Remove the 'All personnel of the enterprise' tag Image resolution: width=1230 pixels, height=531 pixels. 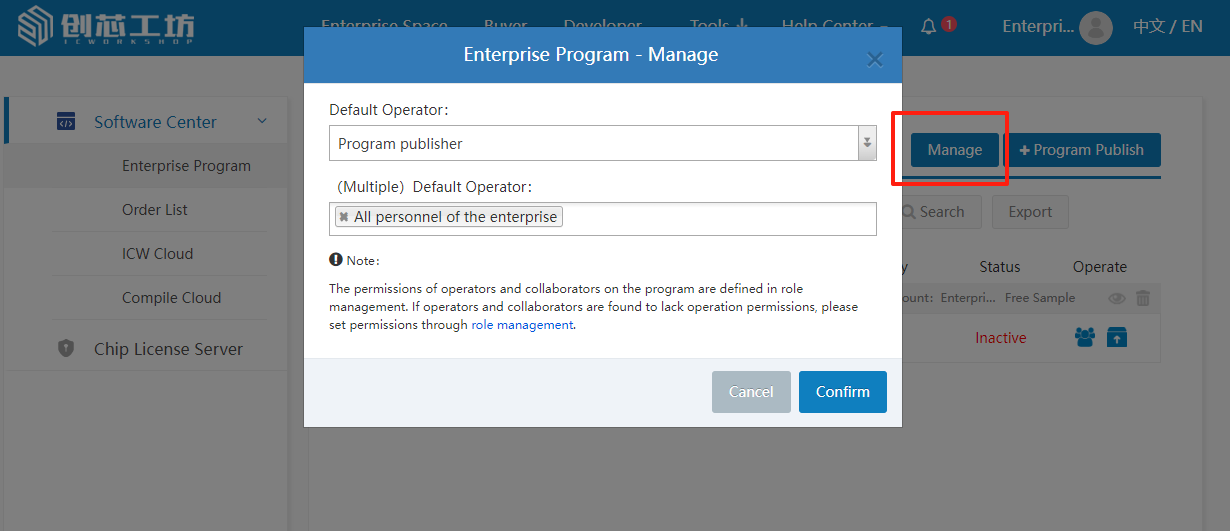344,217
